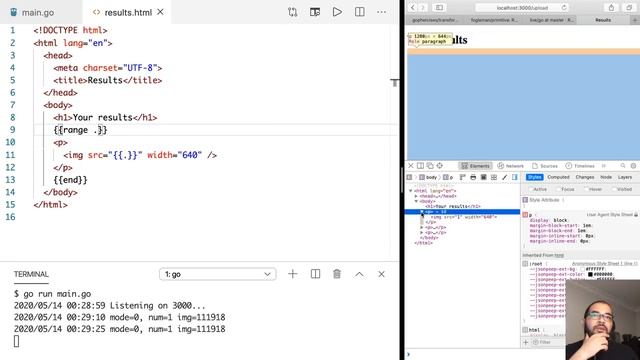Click the white --jsonpeep-ext-bg swatch
This screenshot has height=360, width=640.
[x=583, y=269]
